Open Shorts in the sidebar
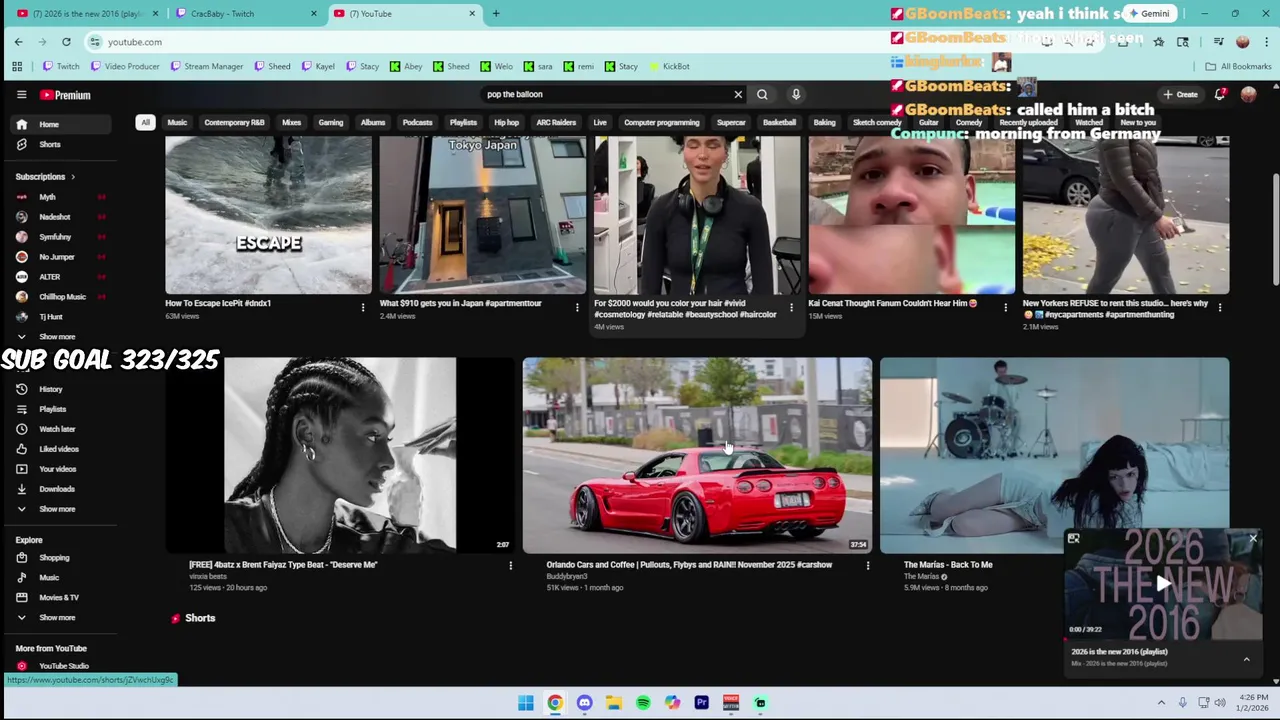Screen dimensions: 1280x720 (x=60, y=144)
